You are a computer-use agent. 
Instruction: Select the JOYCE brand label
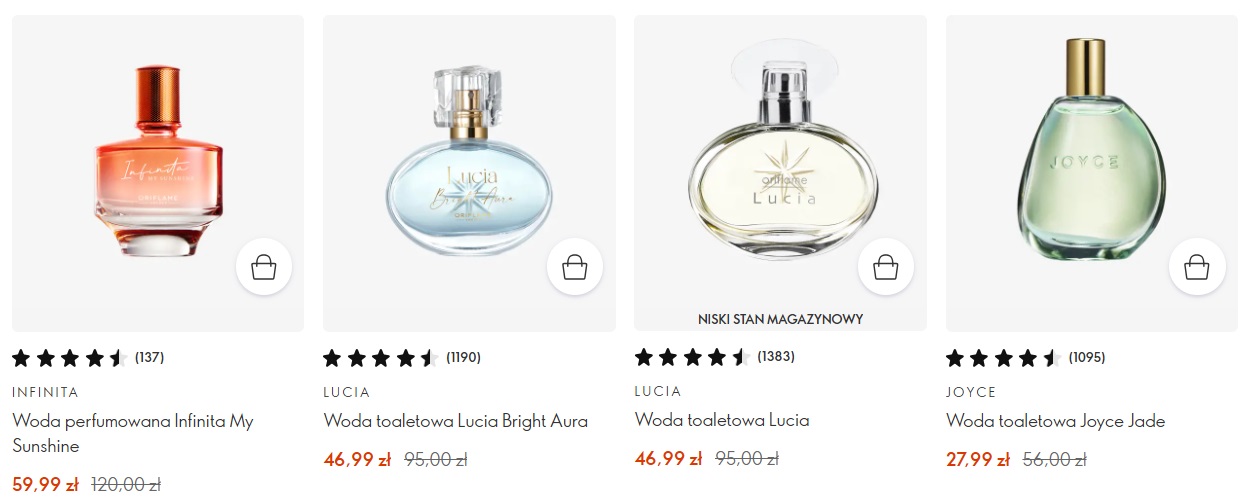pyautogui.click(x=971, y=392)
